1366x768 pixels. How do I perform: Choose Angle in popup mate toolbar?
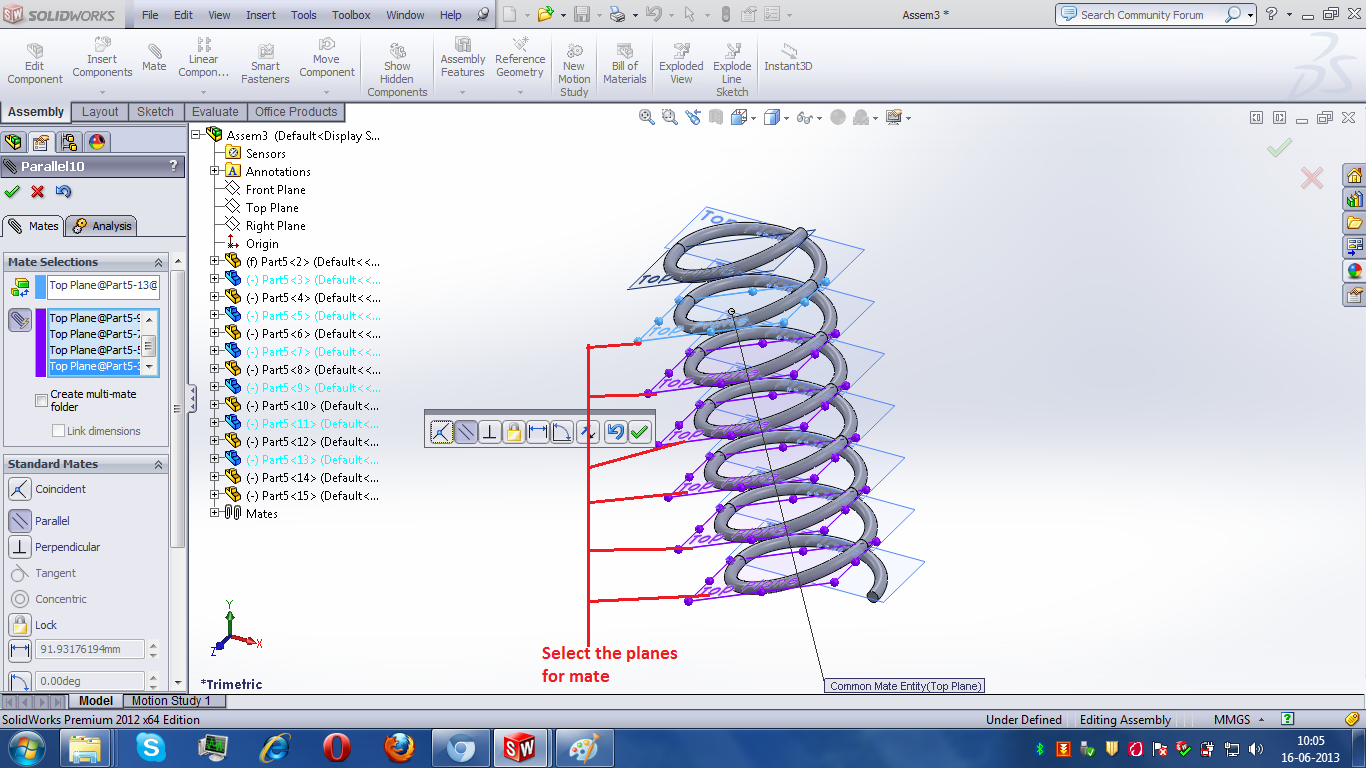pyautogui.click(x=563, y=432)
